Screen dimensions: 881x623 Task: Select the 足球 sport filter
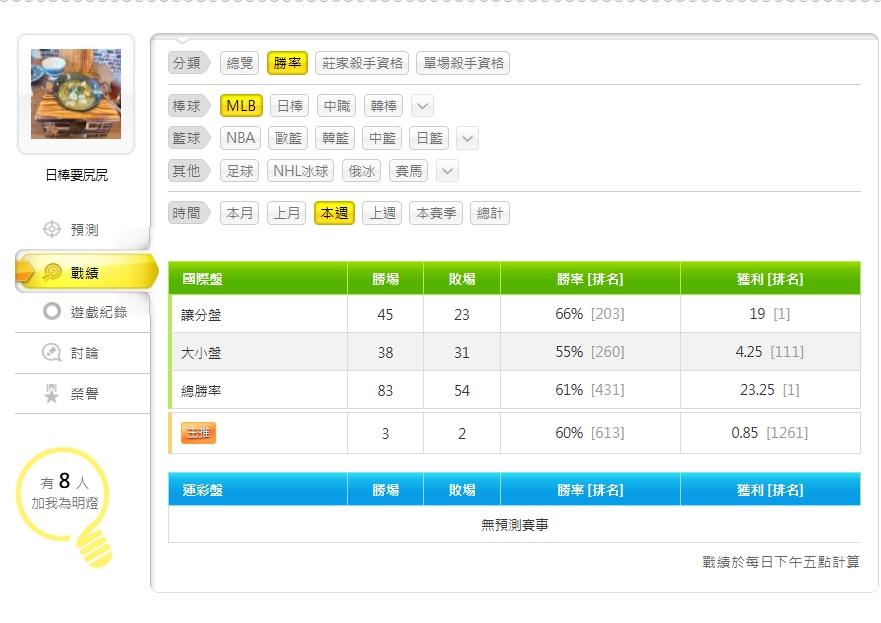click(240, 171)
